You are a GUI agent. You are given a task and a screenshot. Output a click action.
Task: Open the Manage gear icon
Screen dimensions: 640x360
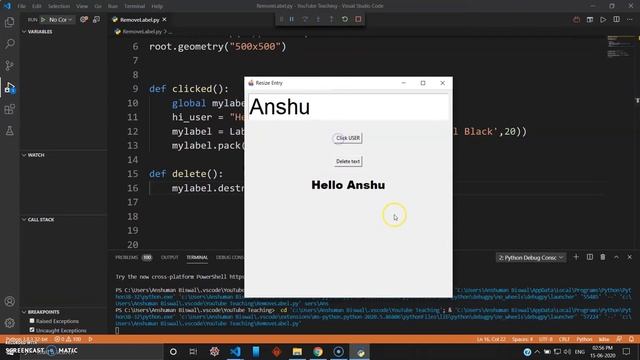9,323
